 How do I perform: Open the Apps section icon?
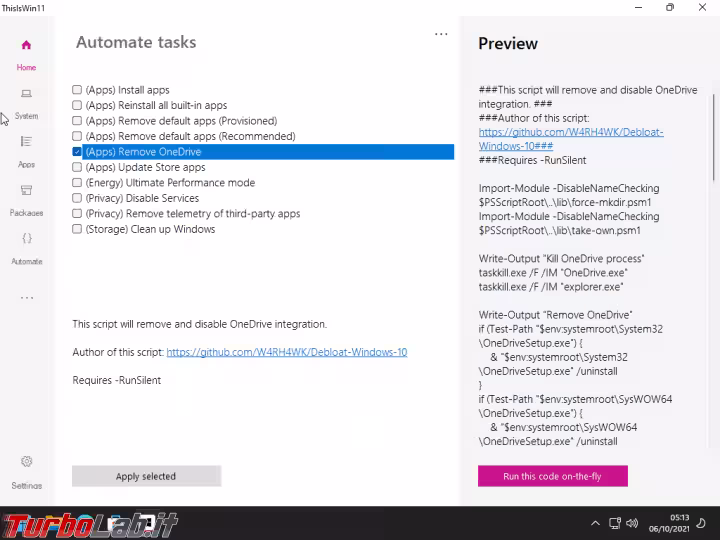click(x=26, y=141)
